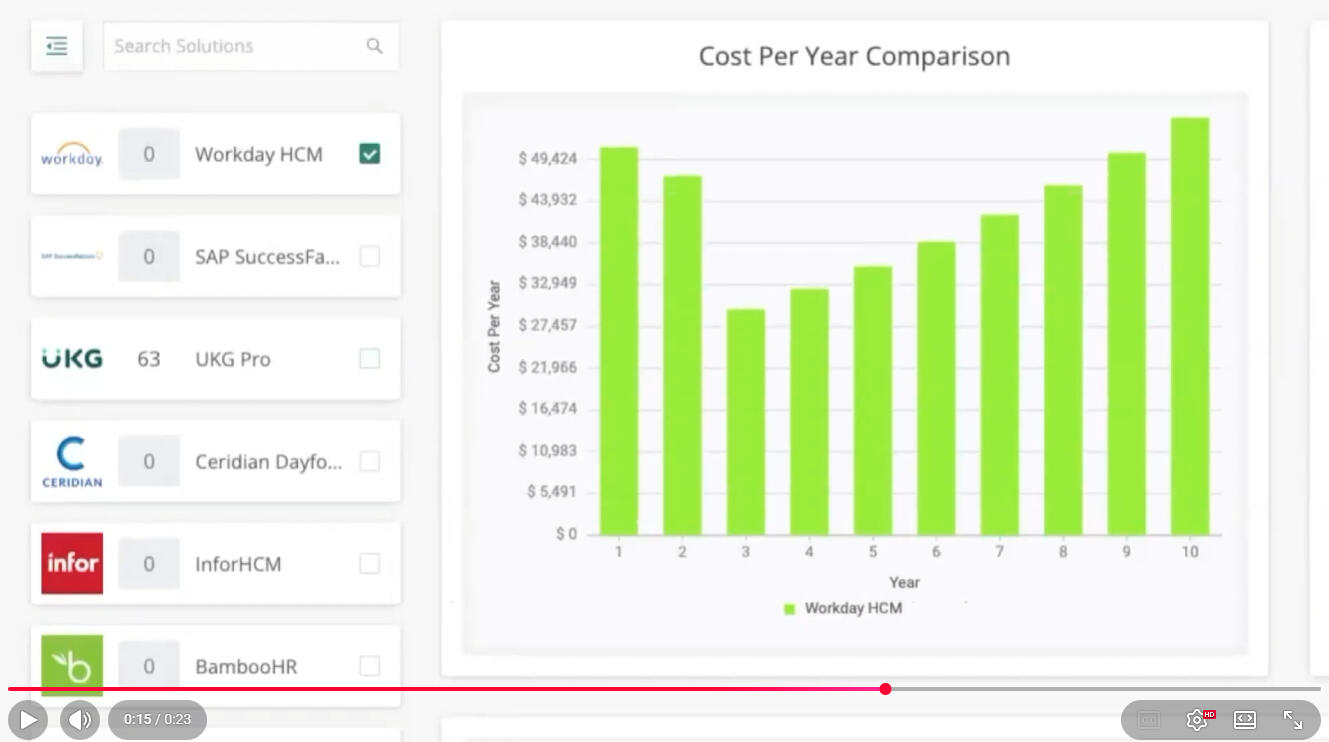Click the search magnifier icon
This screenshot has height=742, width=1329.
pos(375,46)
